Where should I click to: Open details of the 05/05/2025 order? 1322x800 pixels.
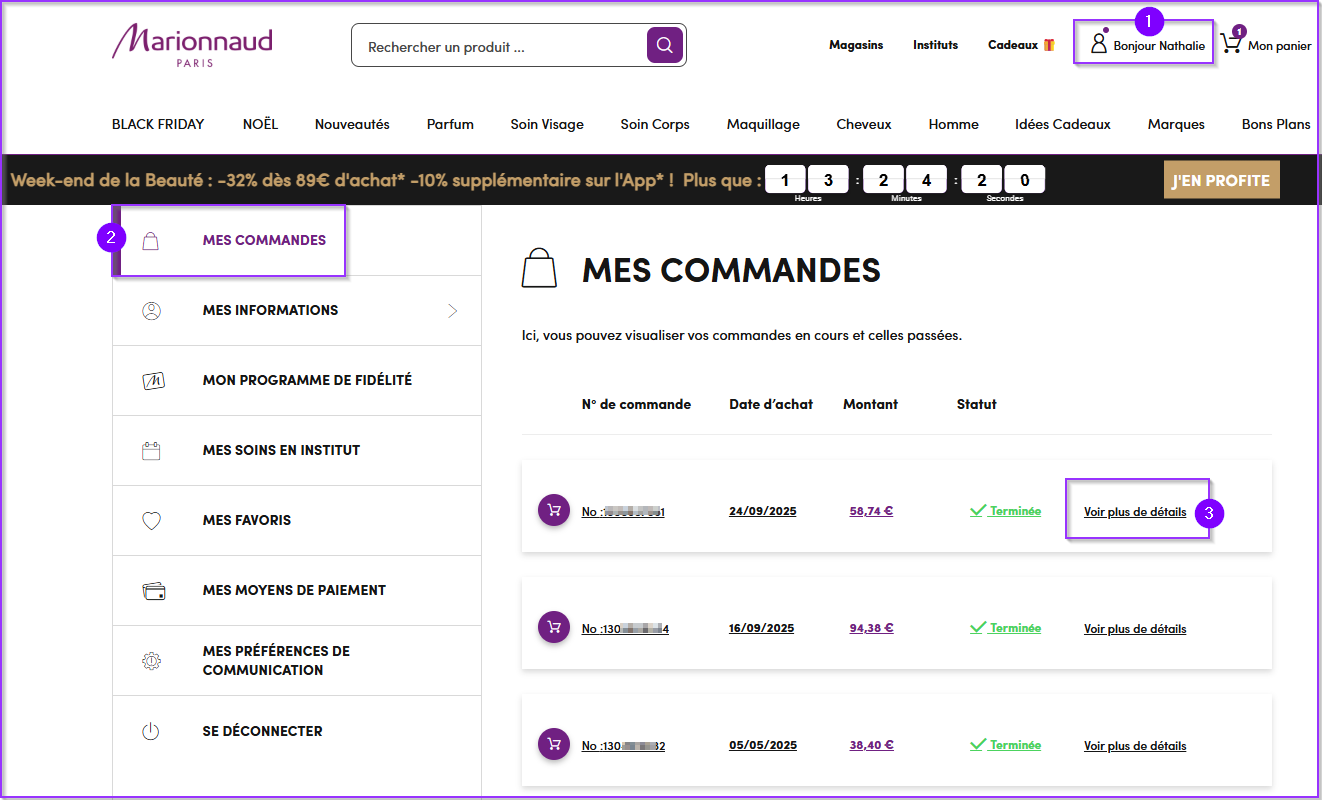tap(1134, 746)
